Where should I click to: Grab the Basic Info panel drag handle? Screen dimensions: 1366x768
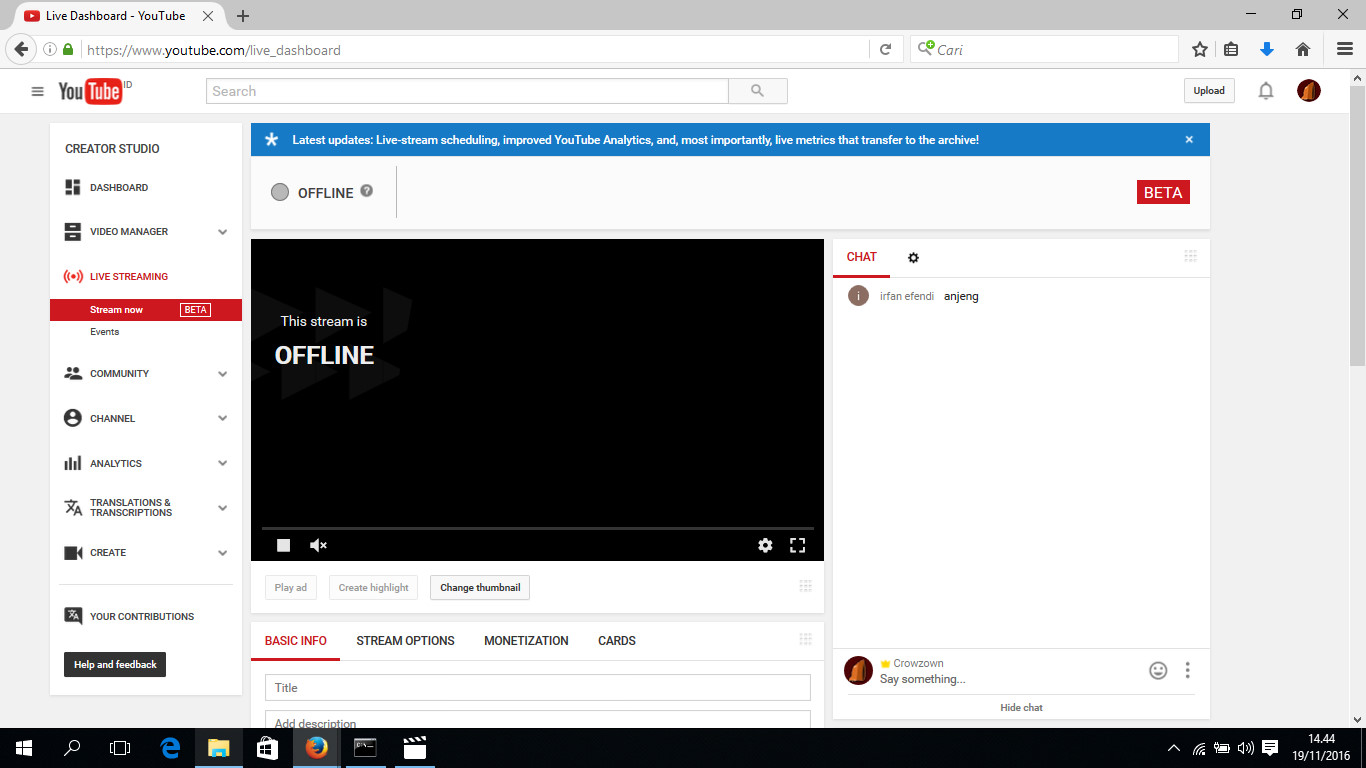[805, 639]
